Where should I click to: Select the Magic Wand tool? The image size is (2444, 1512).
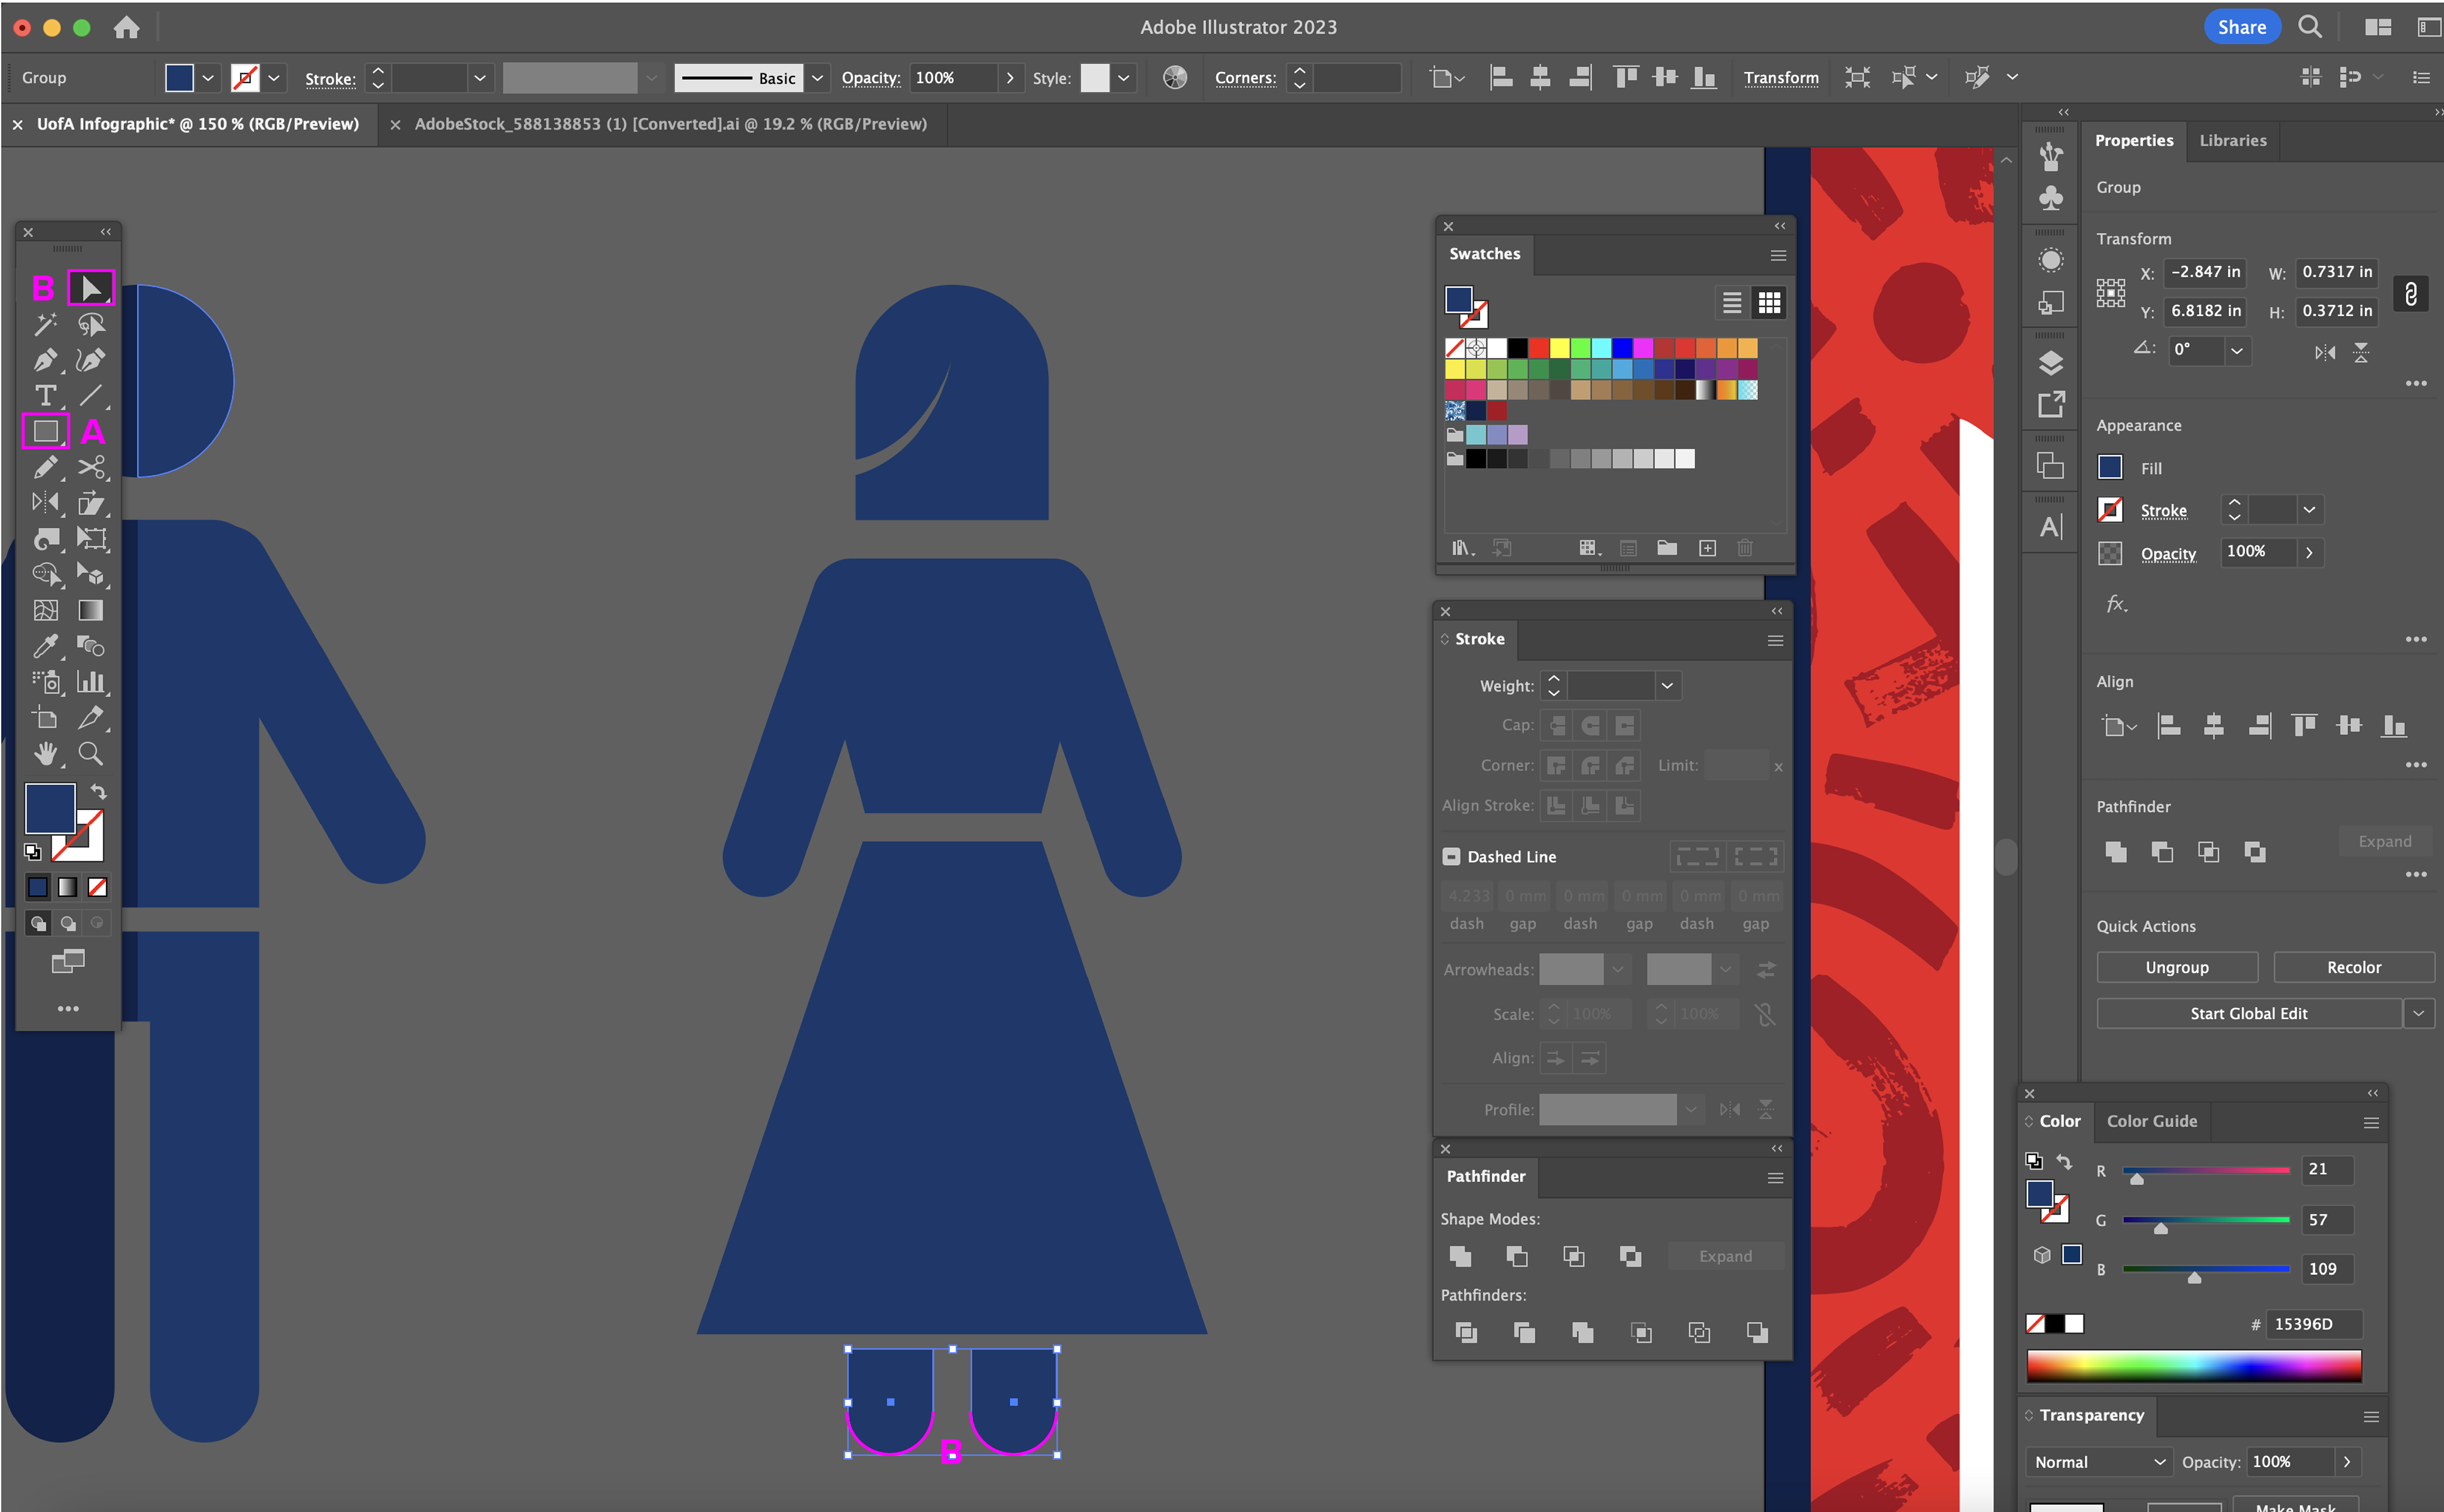(45, 324)
